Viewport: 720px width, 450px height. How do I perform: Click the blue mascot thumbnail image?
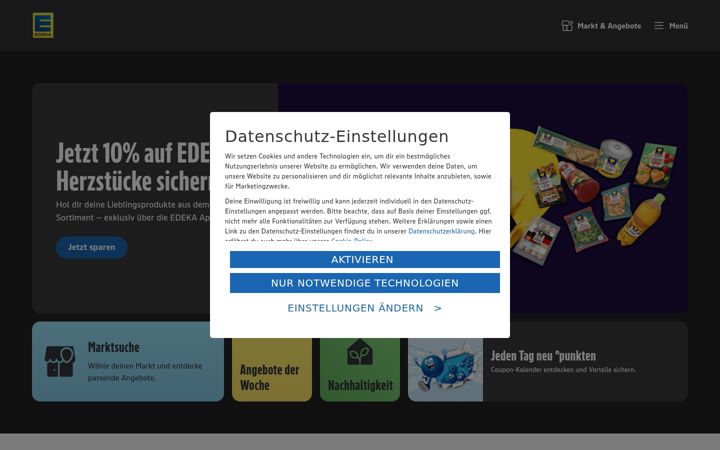(445, 370)
